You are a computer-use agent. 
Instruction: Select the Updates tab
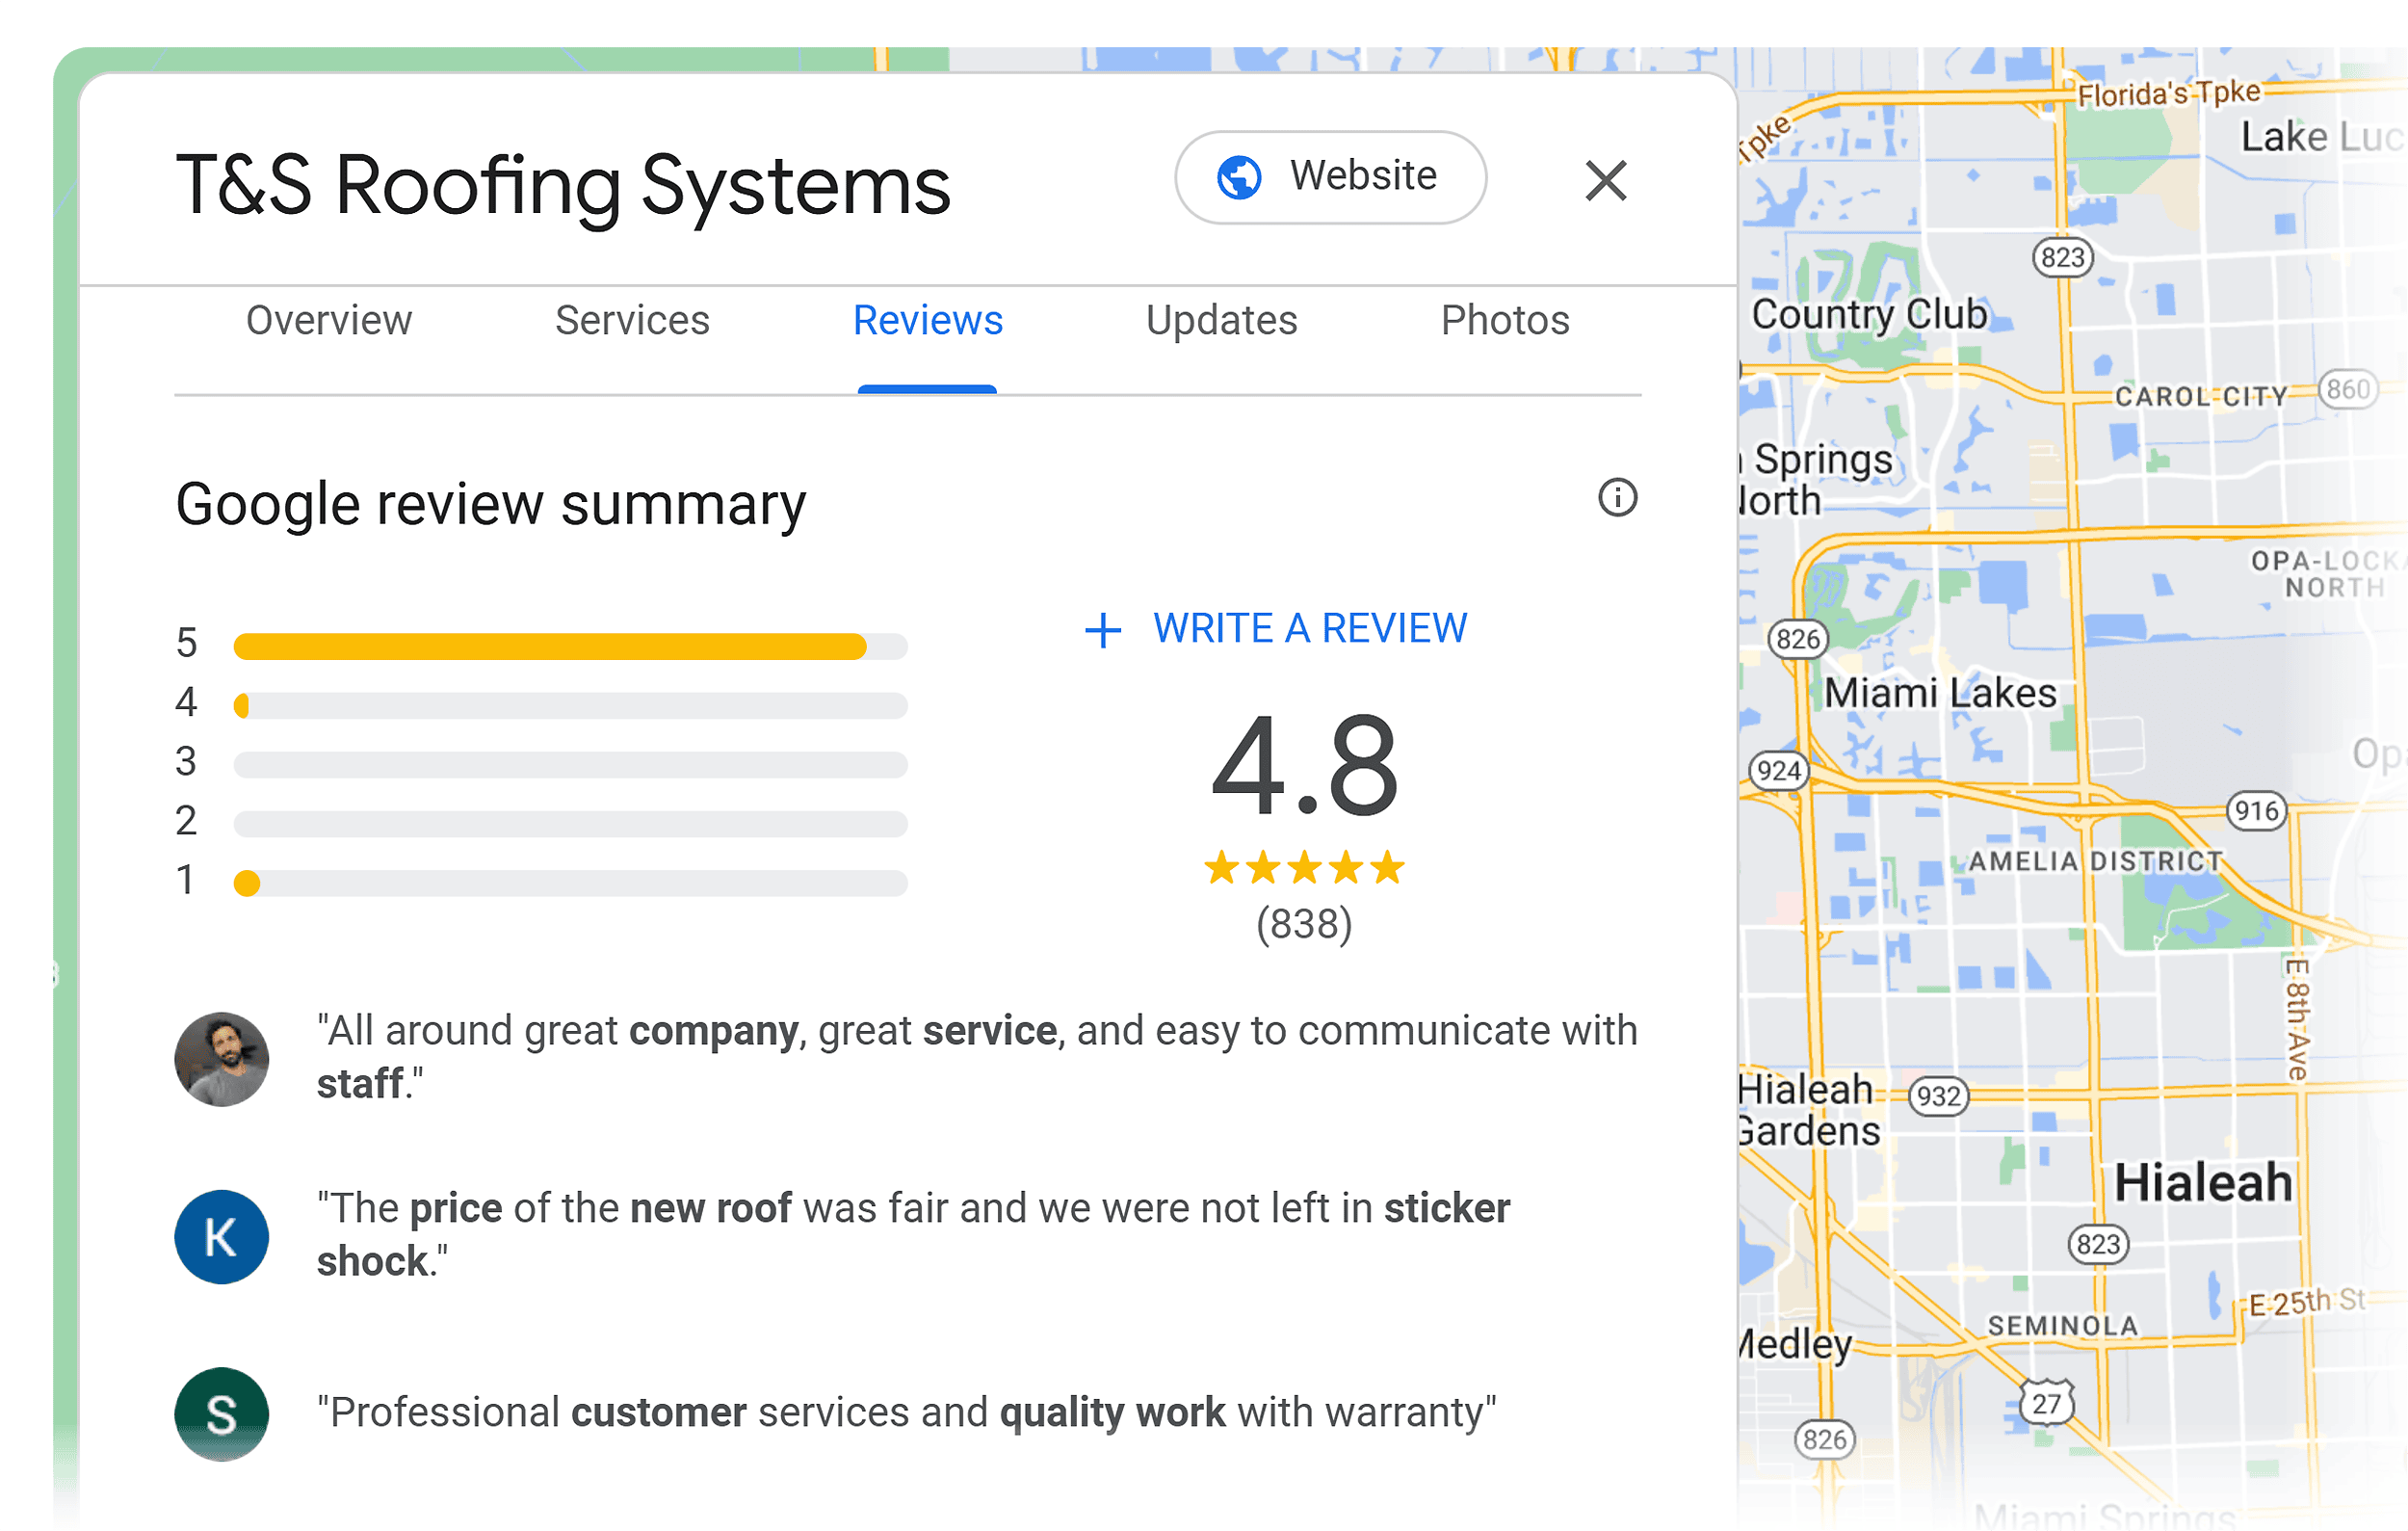point(1221,321)
